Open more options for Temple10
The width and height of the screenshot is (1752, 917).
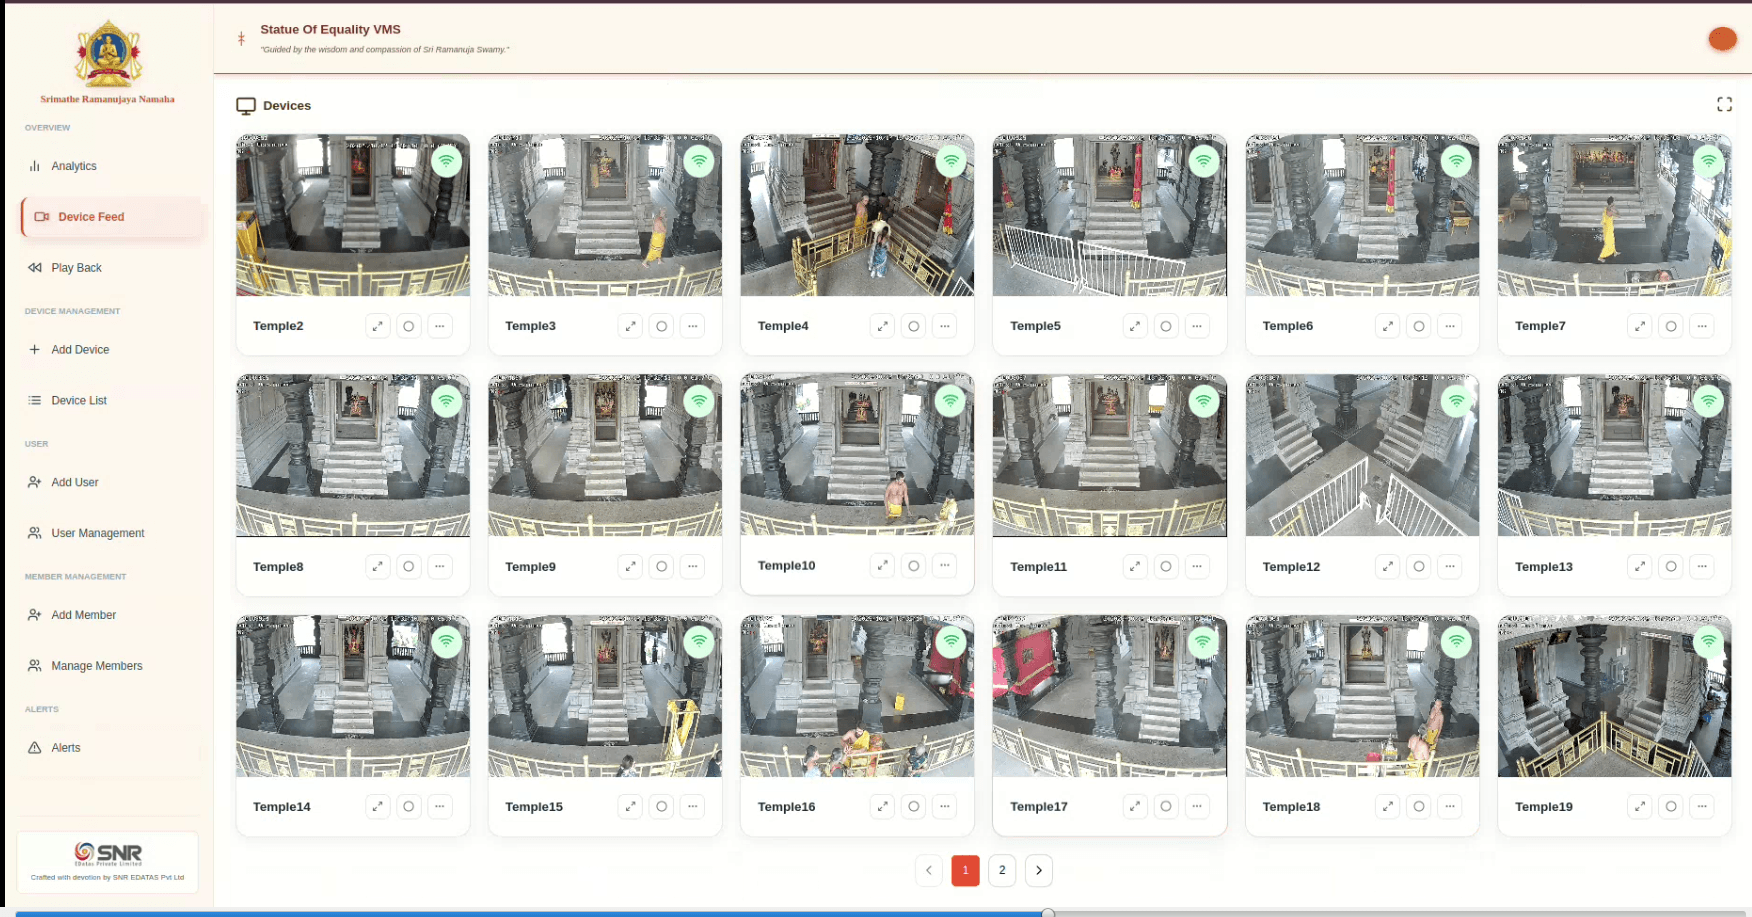tap(944, 566)
